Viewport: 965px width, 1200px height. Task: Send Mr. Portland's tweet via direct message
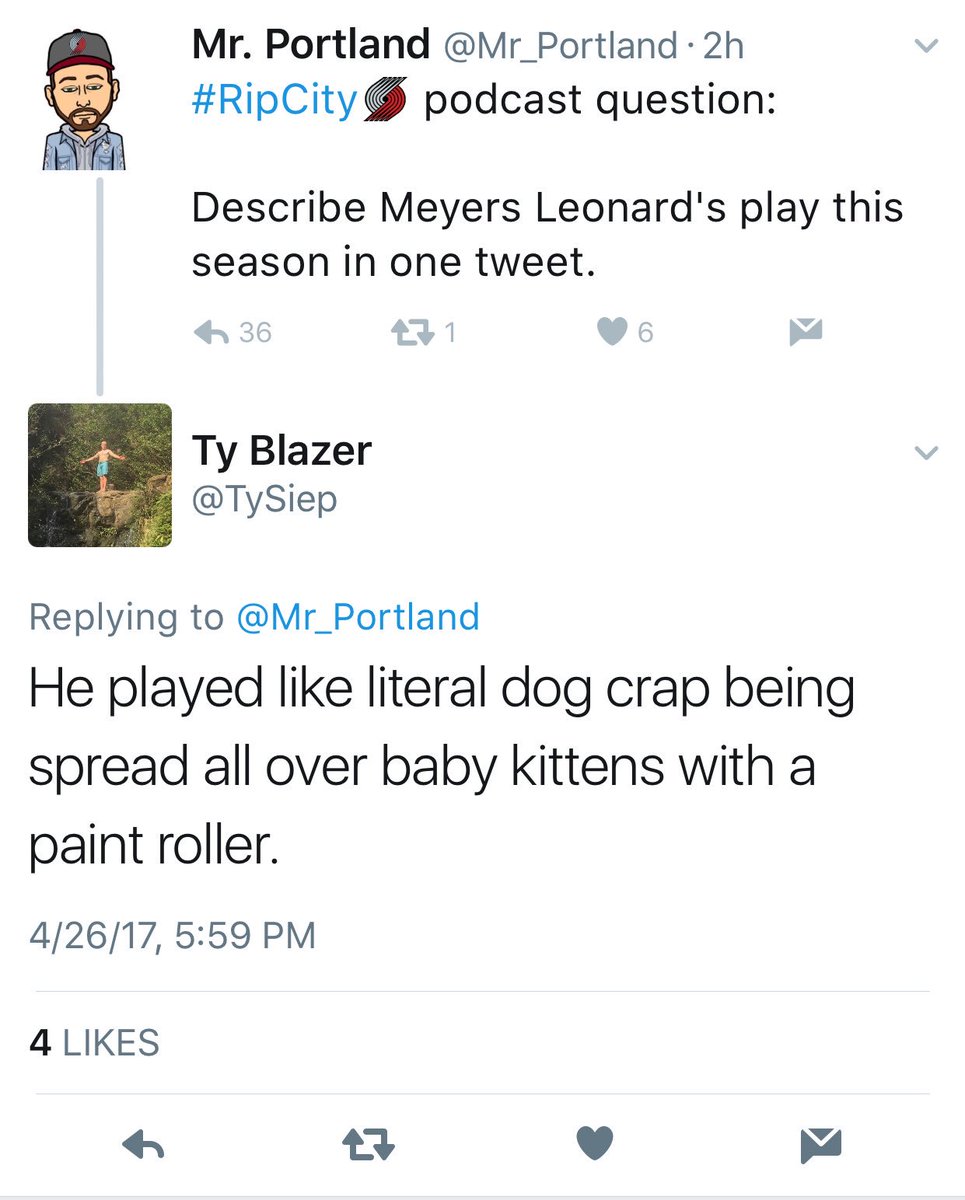pos(805,332)
